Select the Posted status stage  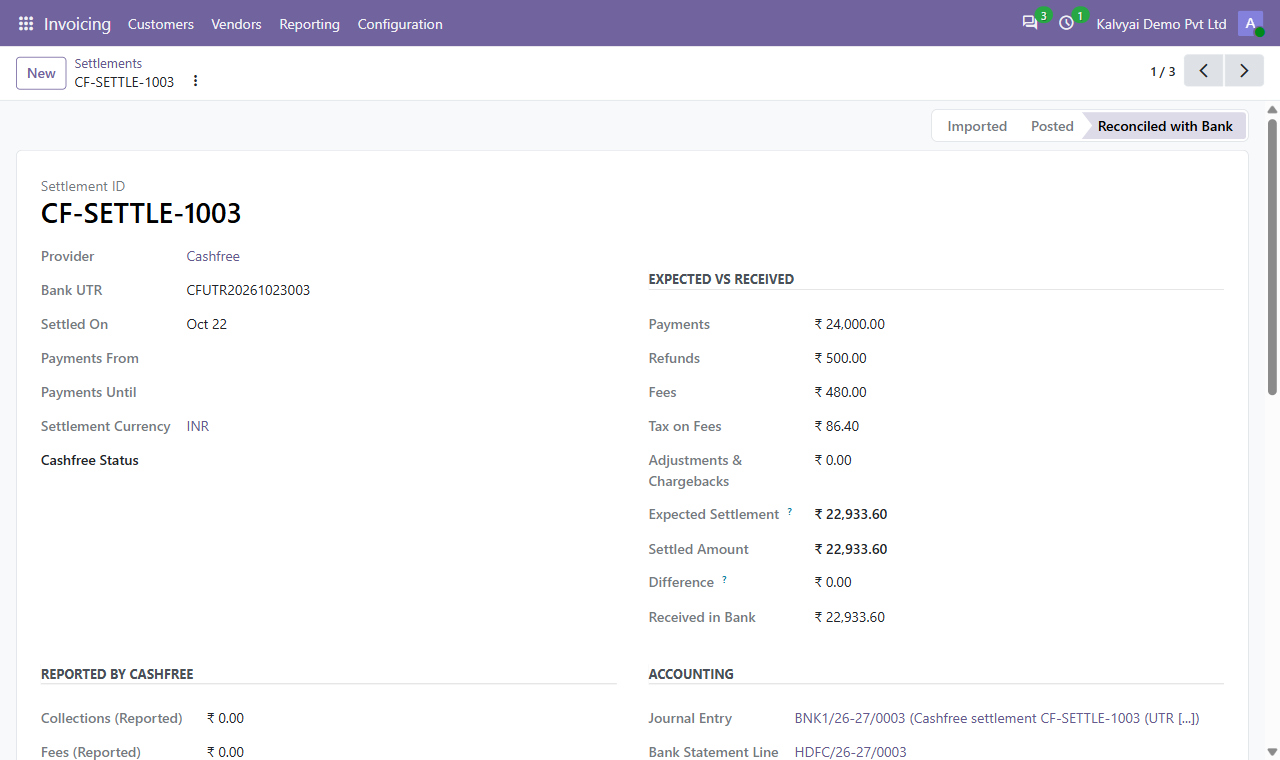[1052, 126]
